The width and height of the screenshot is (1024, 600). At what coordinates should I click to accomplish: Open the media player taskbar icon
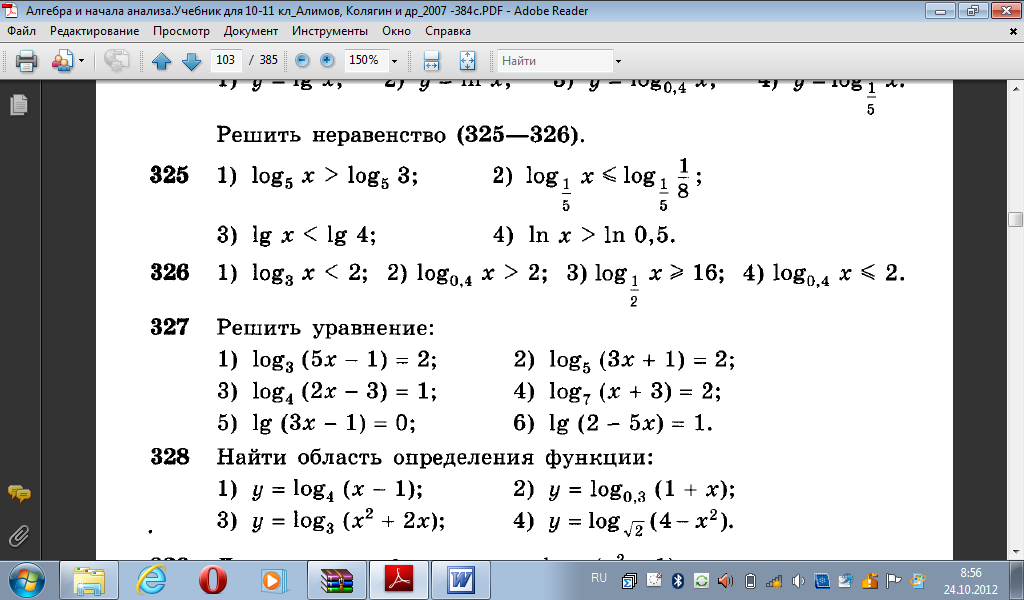[274, 580]
